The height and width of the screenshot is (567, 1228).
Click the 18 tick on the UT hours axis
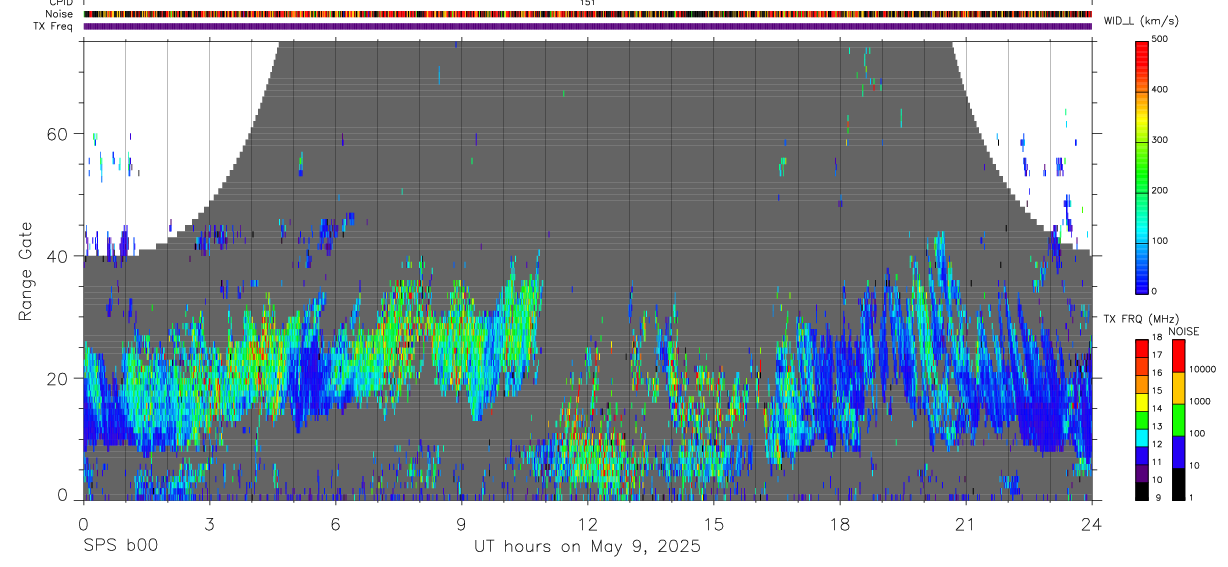coord(839,523)
